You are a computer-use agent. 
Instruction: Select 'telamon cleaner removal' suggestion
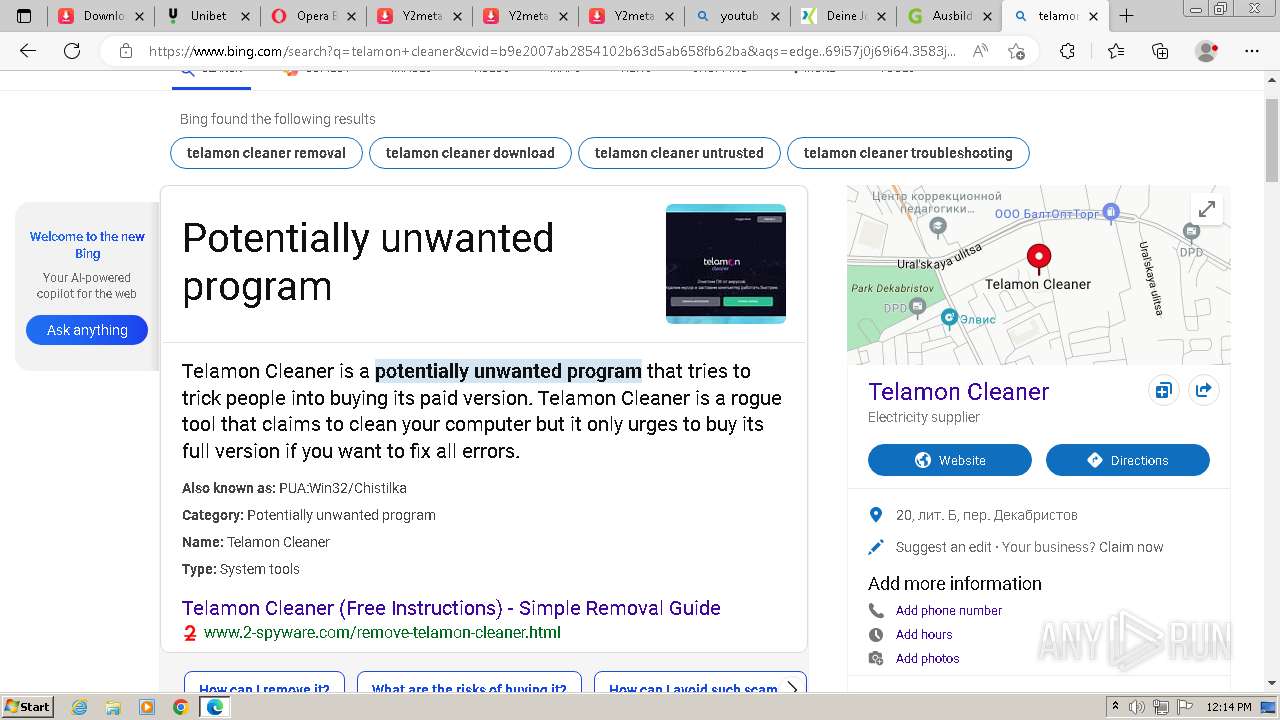tap(266, 153)
